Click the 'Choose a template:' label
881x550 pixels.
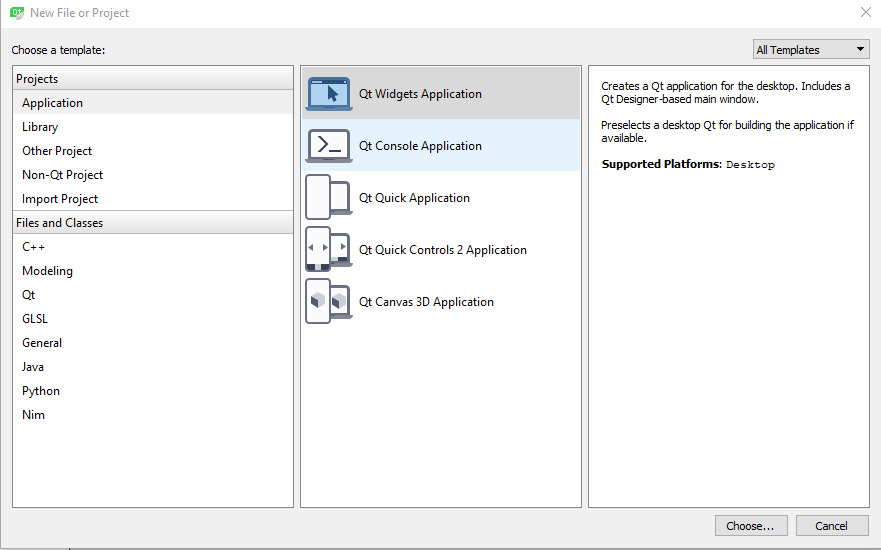coord(58,50)
